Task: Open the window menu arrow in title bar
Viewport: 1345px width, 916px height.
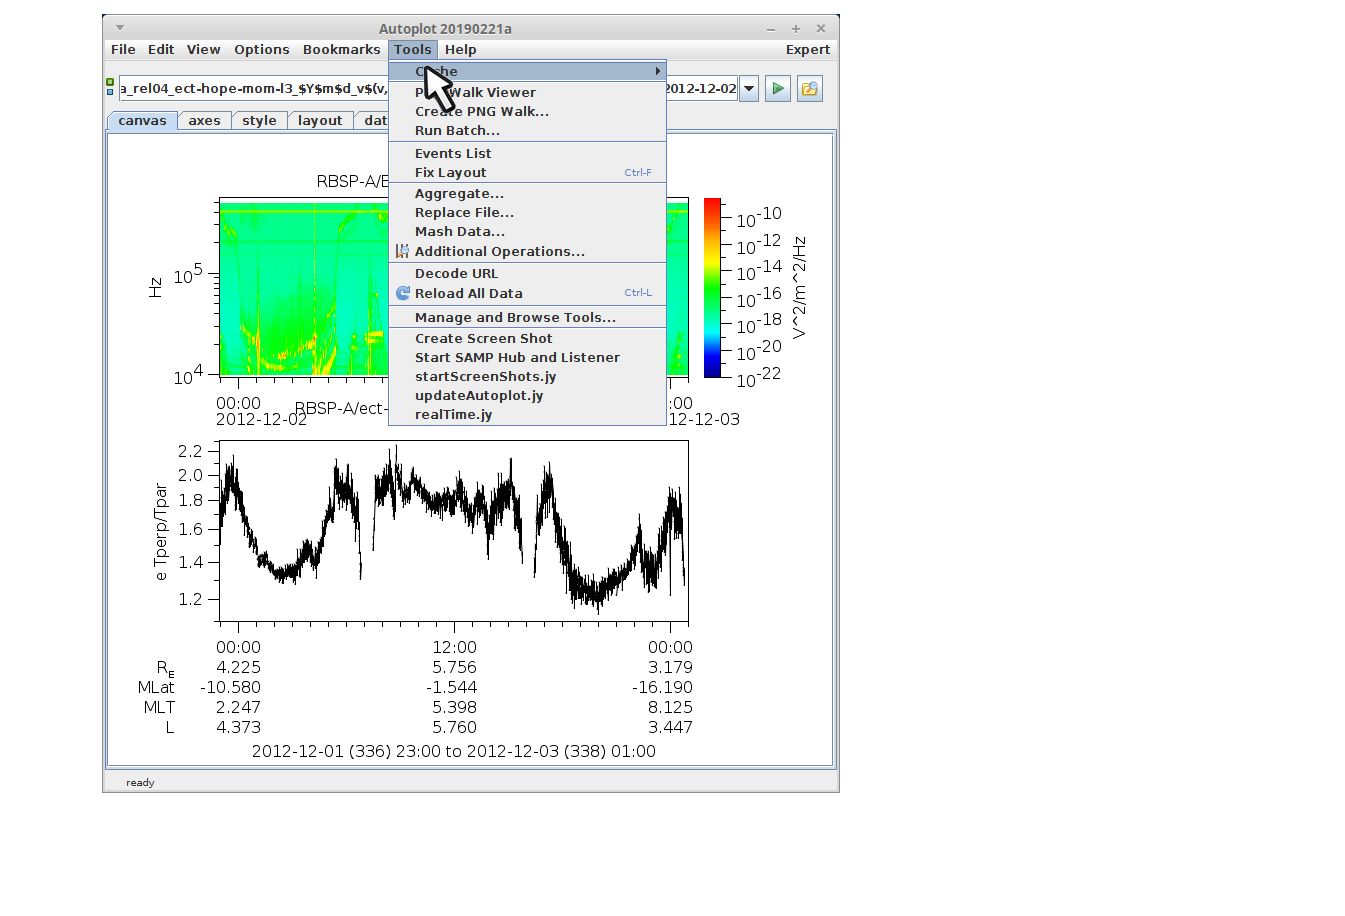Action: click(x=120, y=28)
